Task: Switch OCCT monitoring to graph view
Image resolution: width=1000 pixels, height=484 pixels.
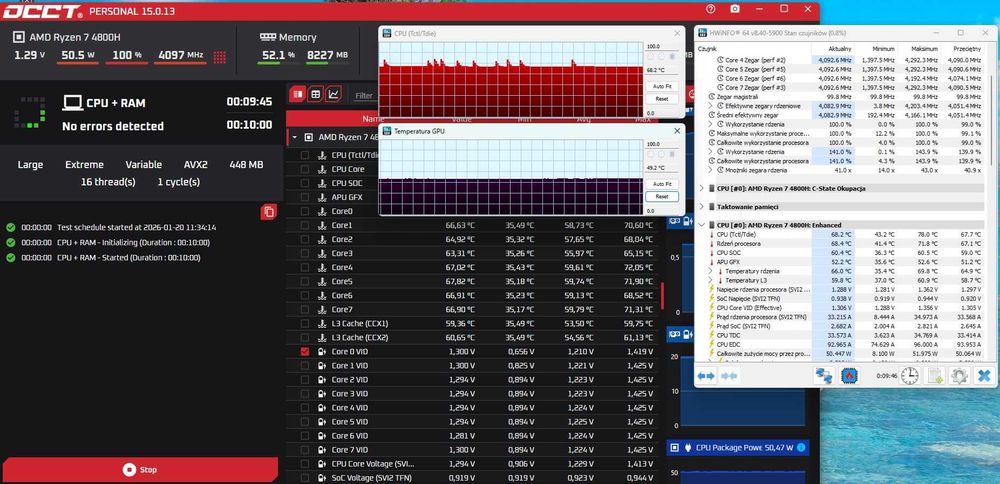Action: point(334,94)
